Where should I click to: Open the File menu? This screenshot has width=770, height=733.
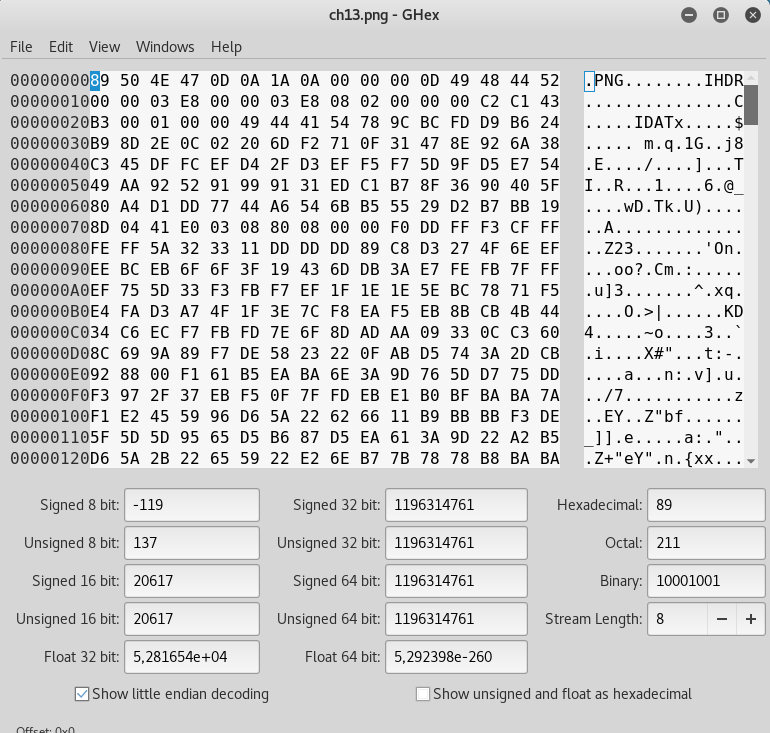click(21, 47)
